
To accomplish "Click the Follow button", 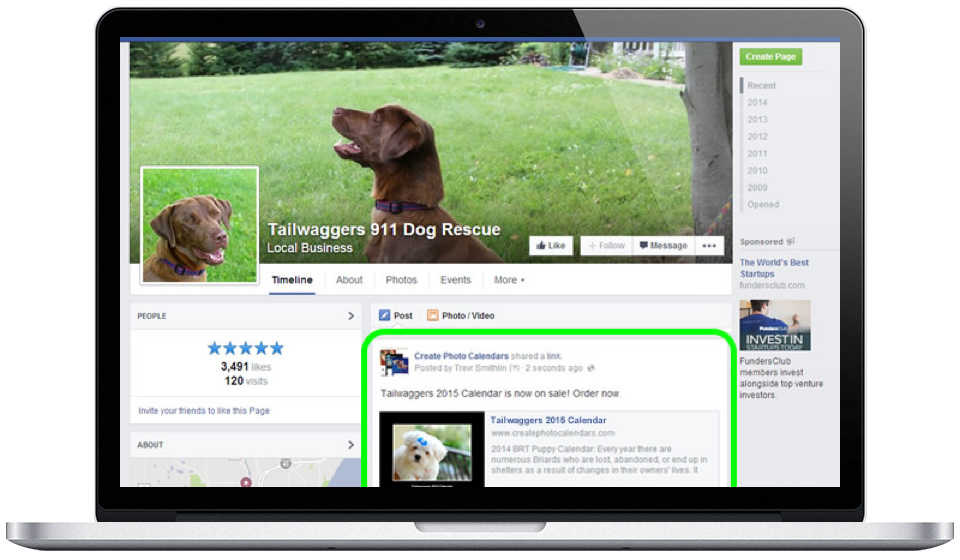I will (x=604, y=245).
